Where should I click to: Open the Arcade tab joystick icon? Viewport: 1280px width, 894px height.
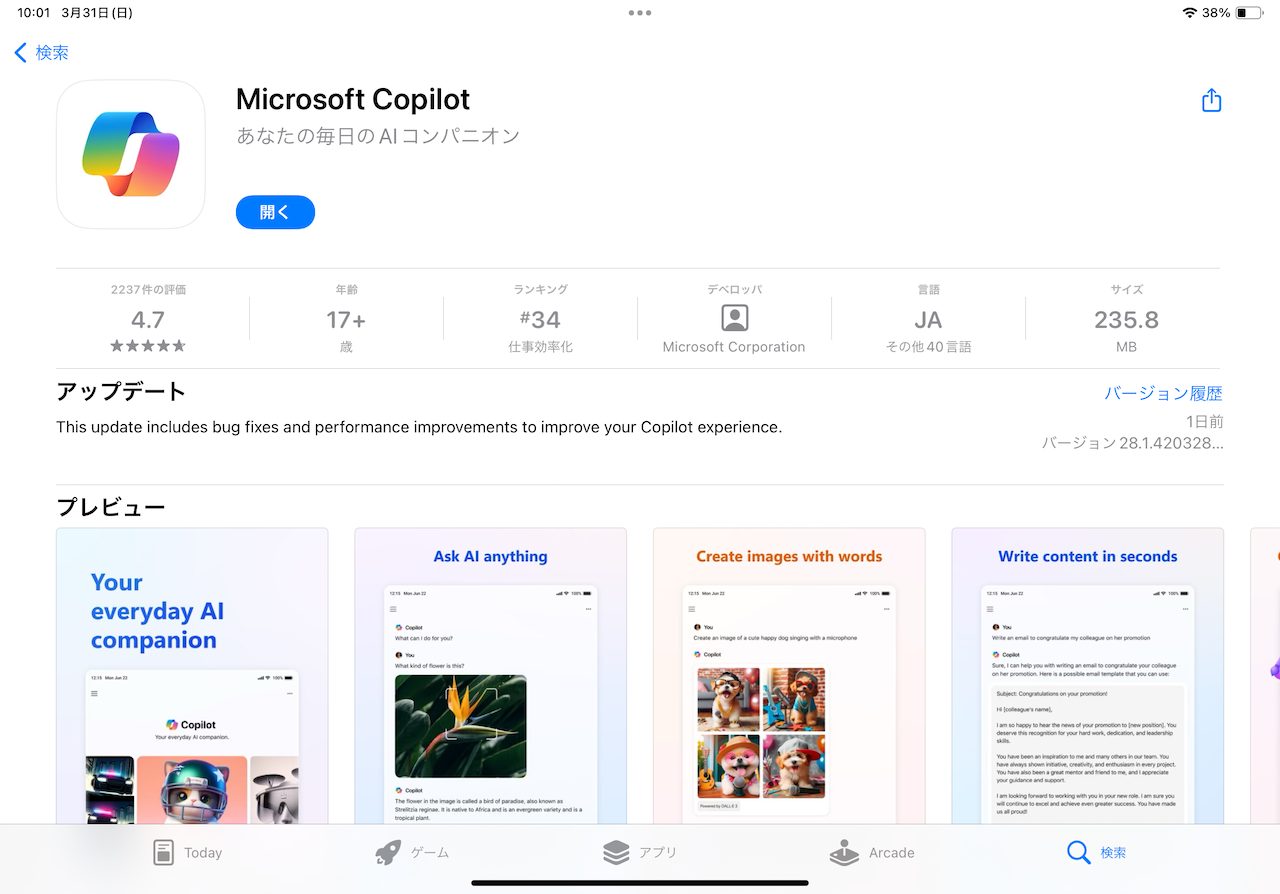pyautogui.click(x=844, y=853)
